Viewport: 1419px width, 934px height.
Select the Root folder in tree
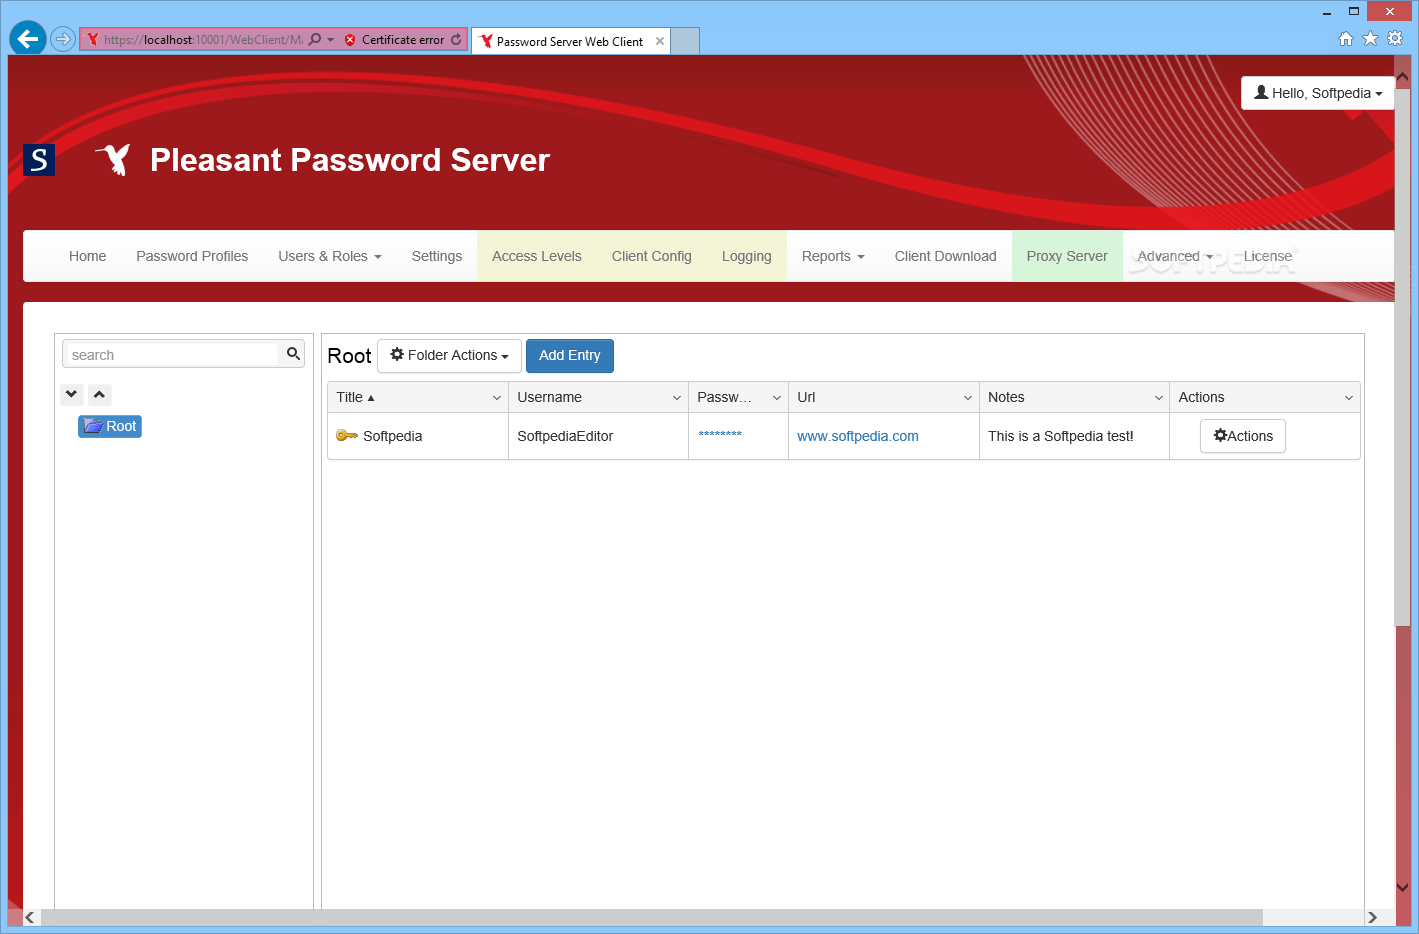point(110,426)
